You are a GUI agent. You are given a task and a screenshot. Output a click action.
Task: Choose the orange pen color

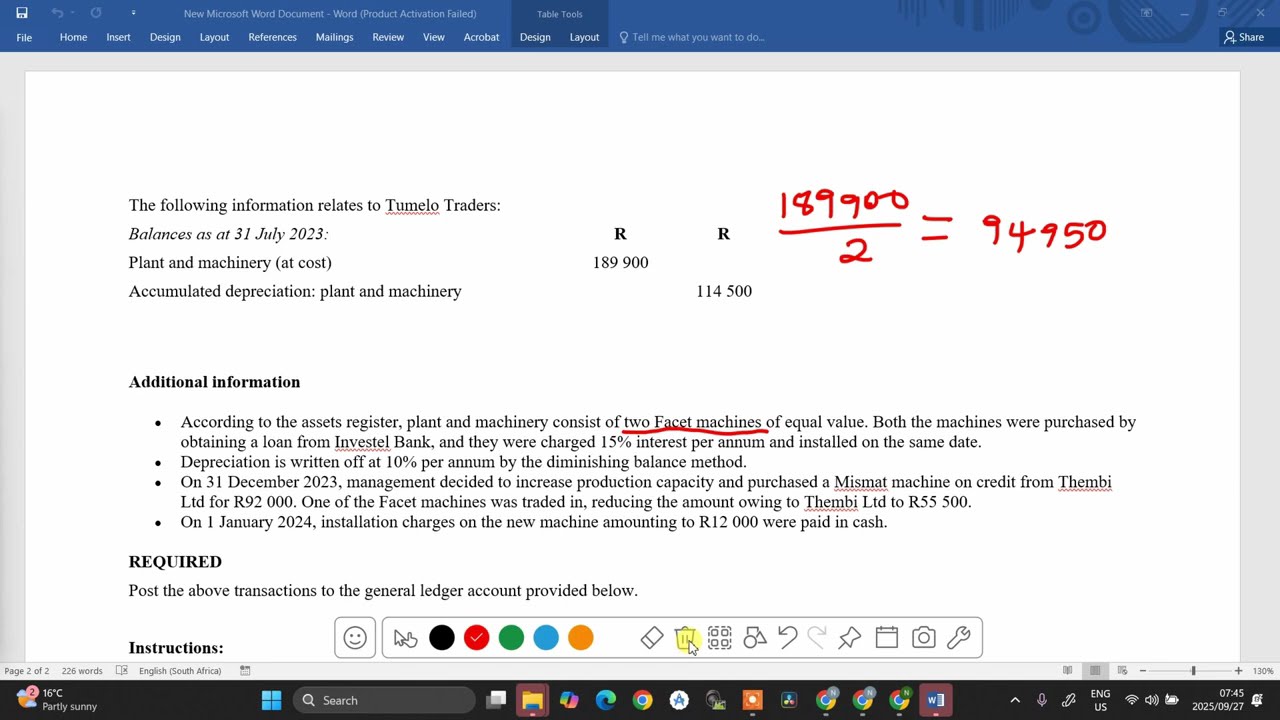point(581,638)
